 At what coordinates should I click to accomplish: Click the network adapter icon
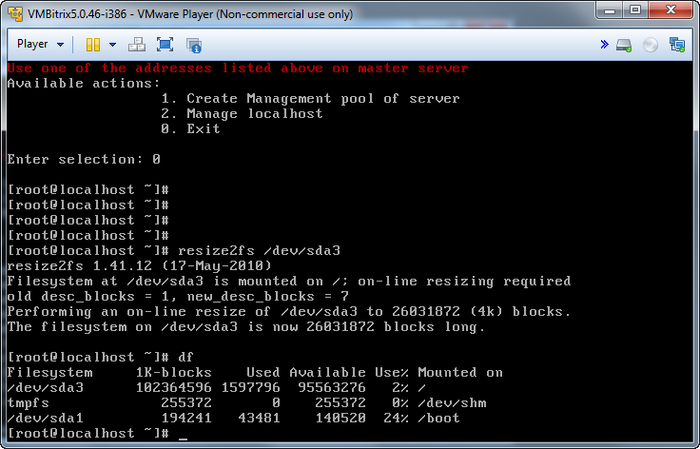tap(677, 45)
